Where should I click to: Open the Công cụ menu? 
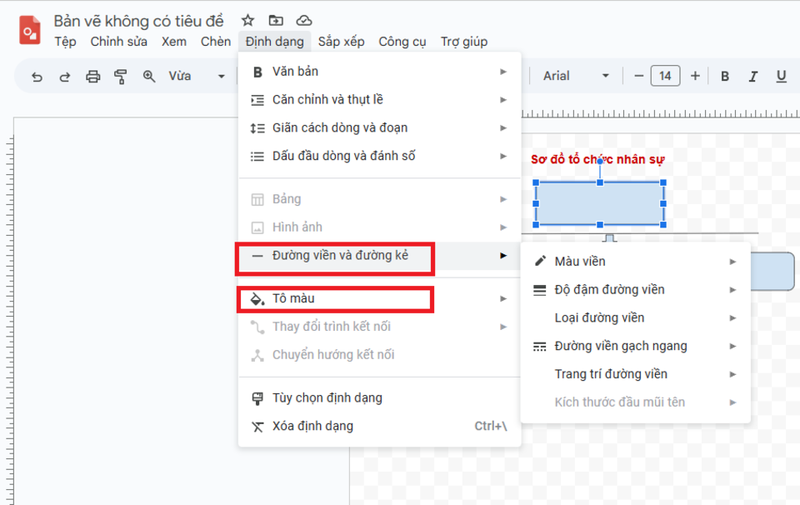[x=402, y=42]
